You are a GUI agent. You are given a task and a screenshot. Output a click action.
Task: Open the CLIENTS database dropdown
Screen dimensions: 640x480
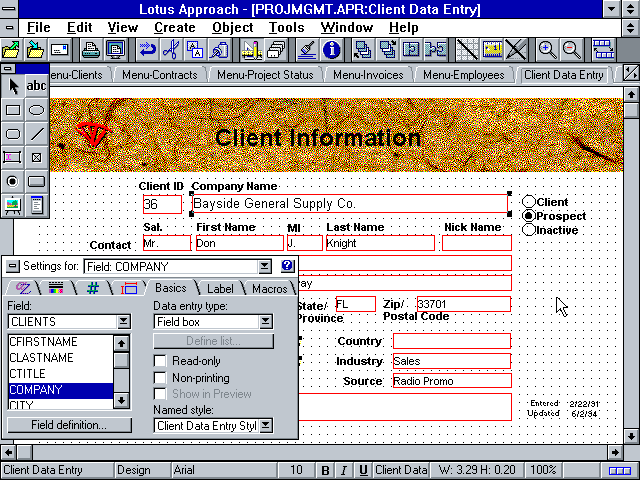coord(124,322)
